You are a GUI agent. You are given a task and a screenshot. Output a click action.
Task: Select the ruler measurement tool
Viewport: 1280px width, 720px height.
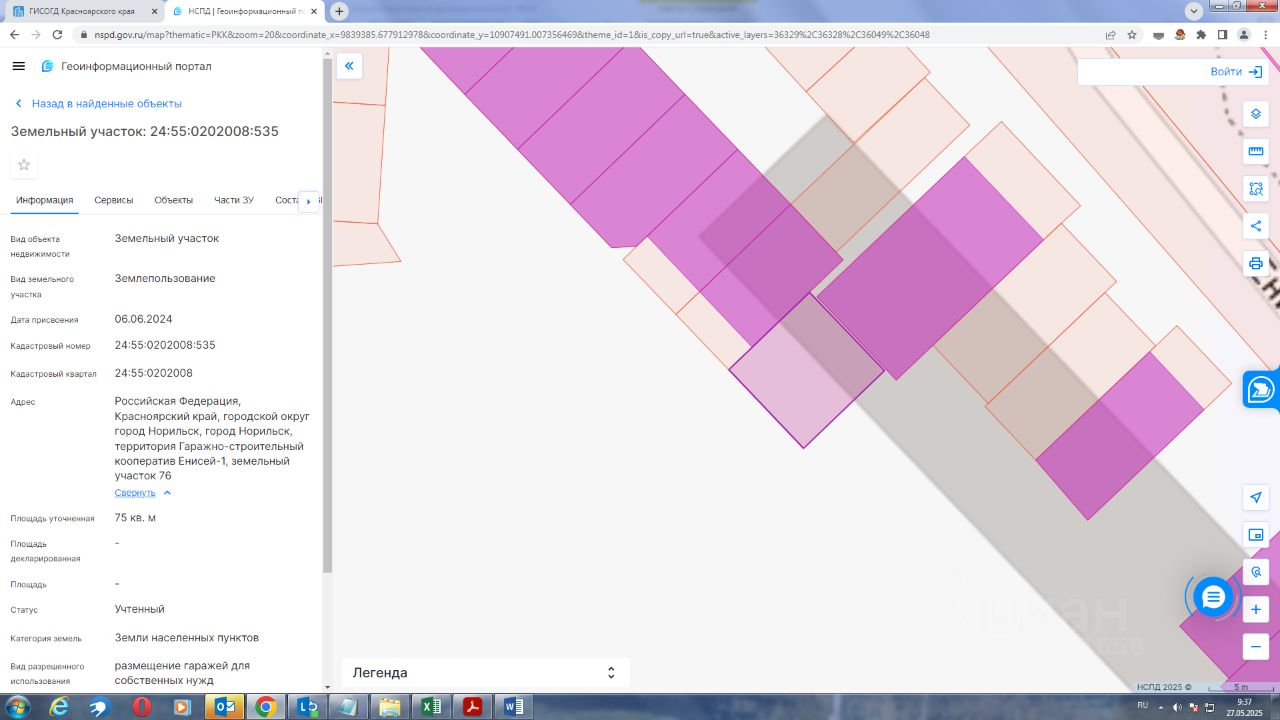click(x=1256, y=151)
